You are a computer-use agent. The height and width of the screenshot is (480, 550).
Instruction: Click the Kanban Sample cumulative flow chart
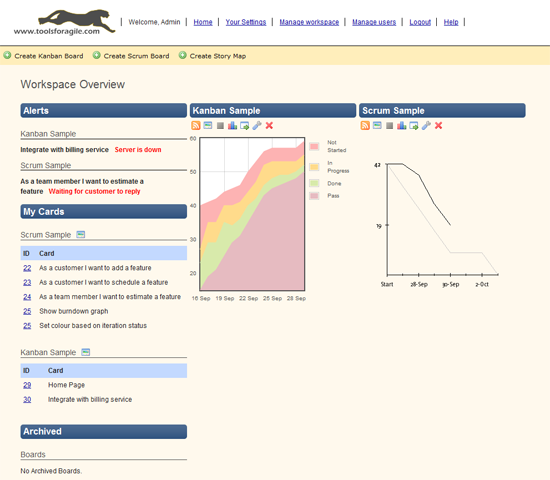[252, 214]
